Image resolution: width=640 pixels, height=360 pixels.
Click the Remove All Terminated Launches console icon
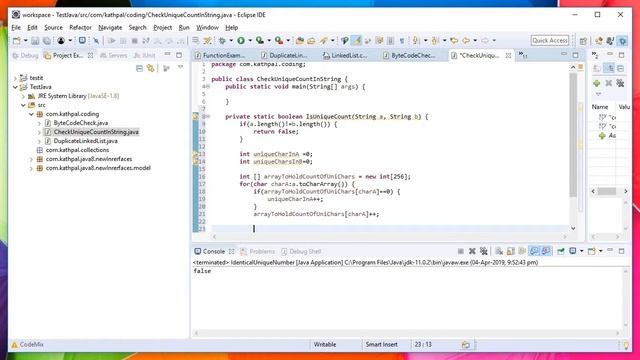[484, 251]
